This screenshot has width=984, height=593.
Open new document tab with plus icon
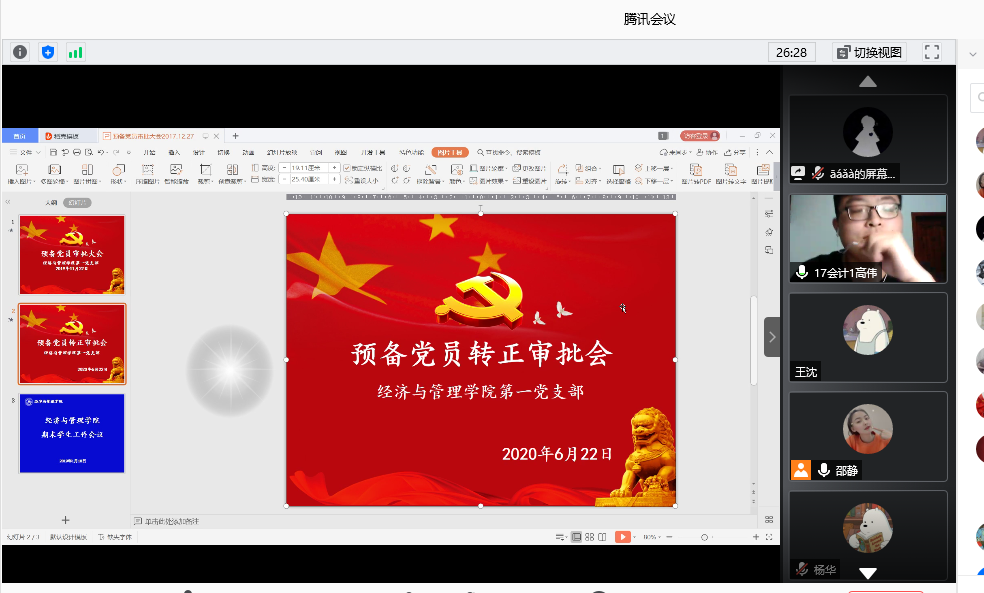pyautogui.click(x=236, y=136)
